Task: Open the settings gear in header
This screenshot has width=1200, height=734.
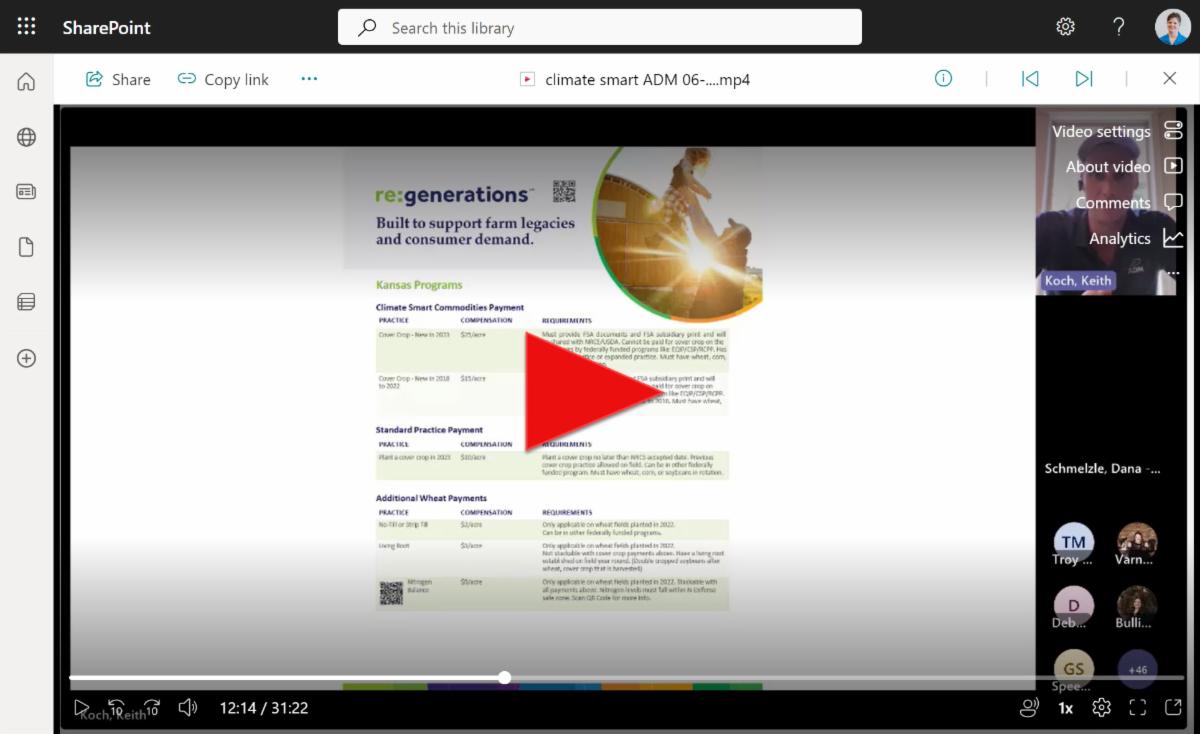Action: (x=1065, y=27)
